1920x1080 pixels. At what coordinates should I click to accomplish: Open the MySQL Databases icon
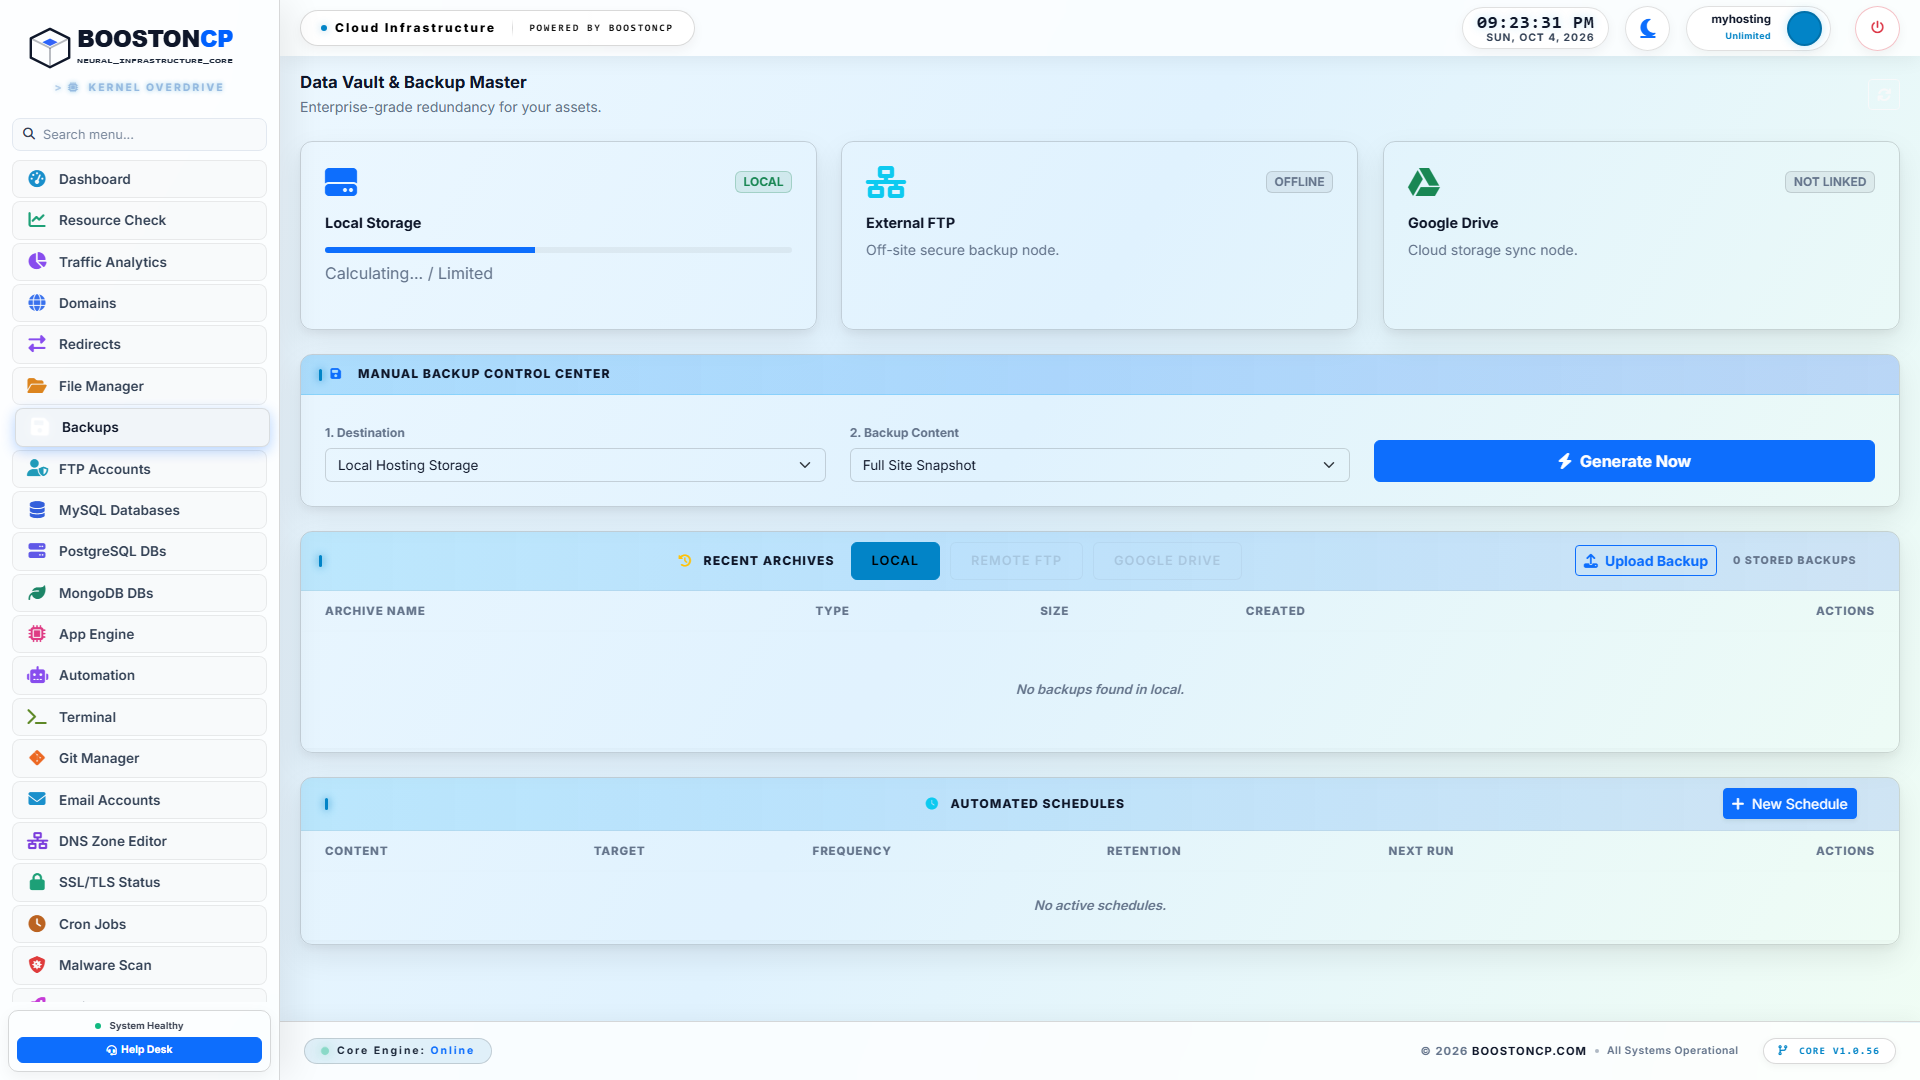click(37, 510)
